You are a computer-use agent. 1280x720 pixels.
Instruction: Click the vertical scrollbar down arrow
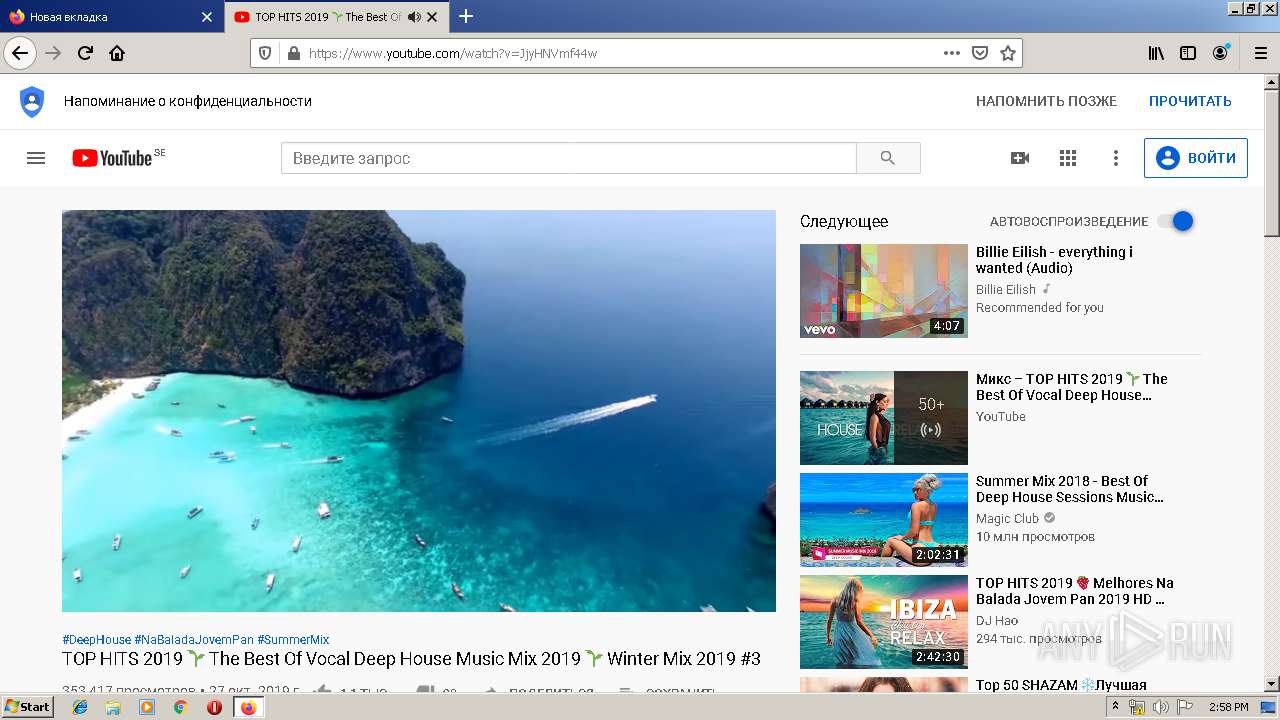point(1272,684)
